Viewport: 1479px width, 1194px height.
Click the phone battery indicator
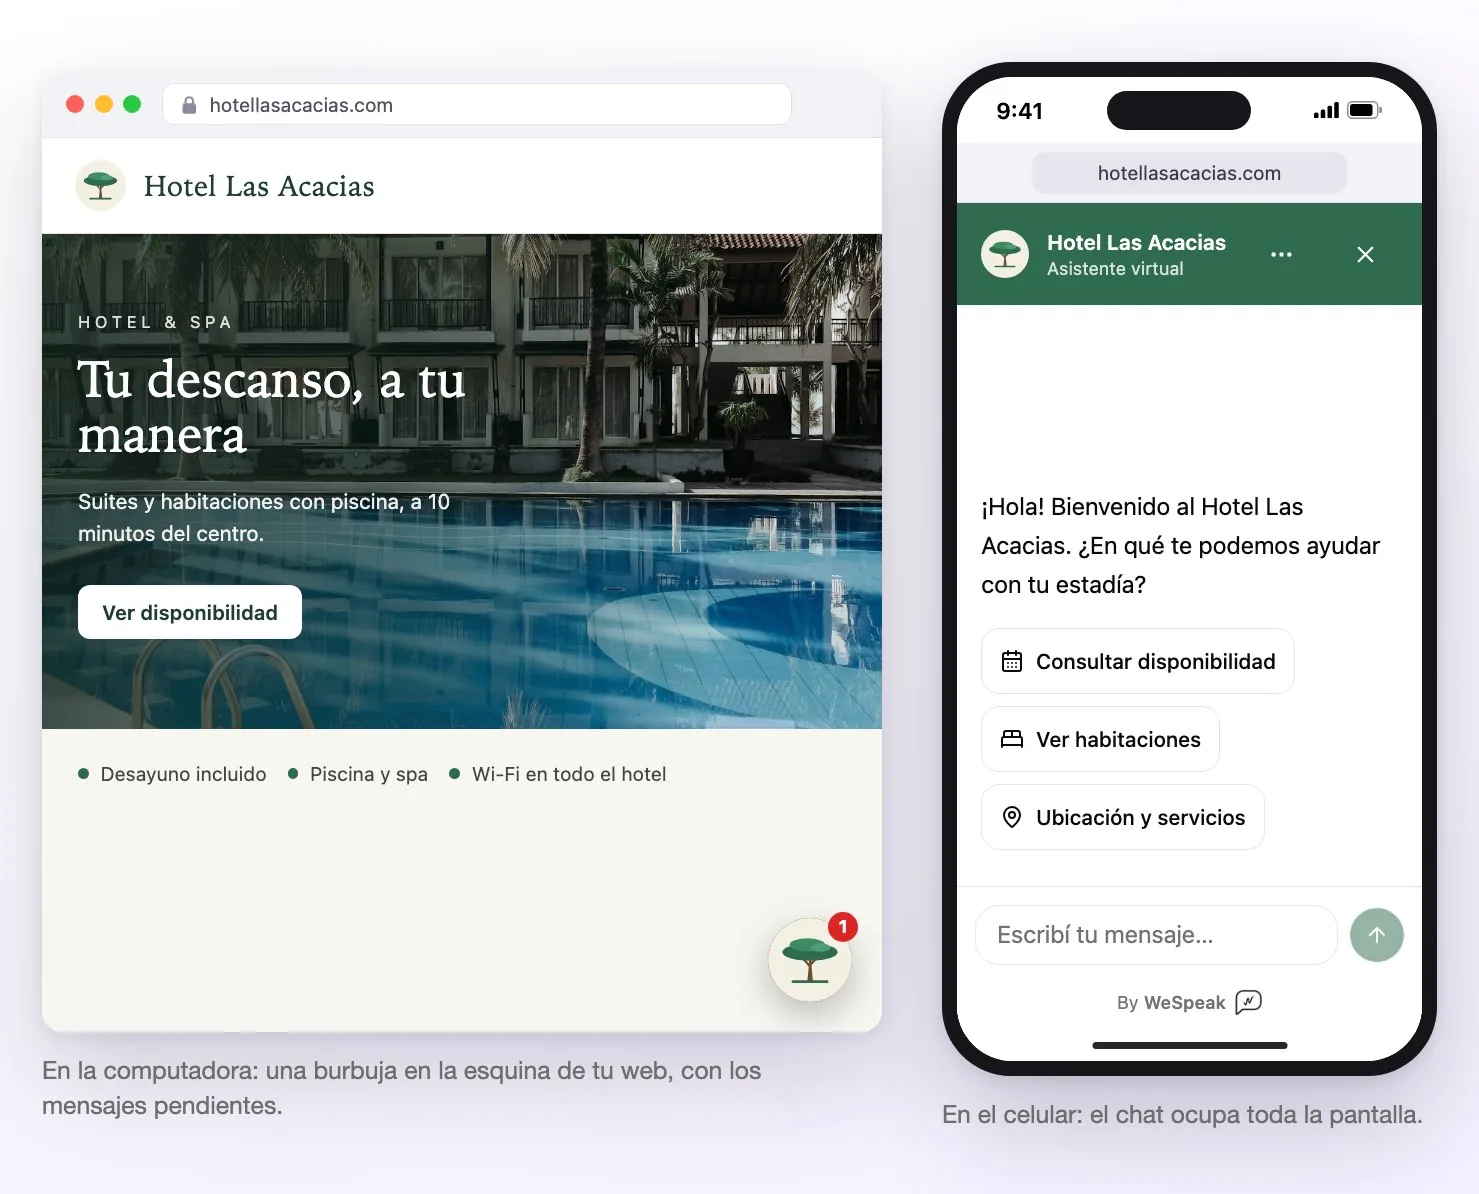pyautogui.click(x=1364, y=110)
